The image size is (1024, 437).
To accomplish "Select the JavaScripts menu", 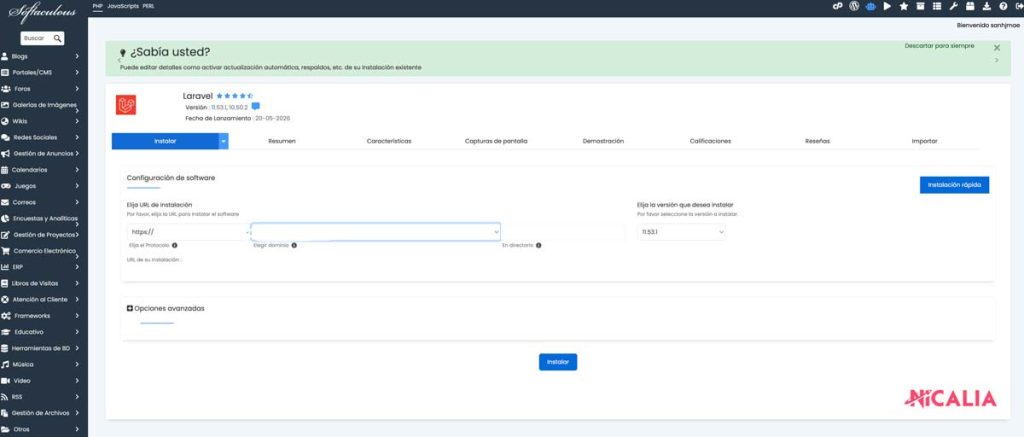I will (x=123, y=6).
